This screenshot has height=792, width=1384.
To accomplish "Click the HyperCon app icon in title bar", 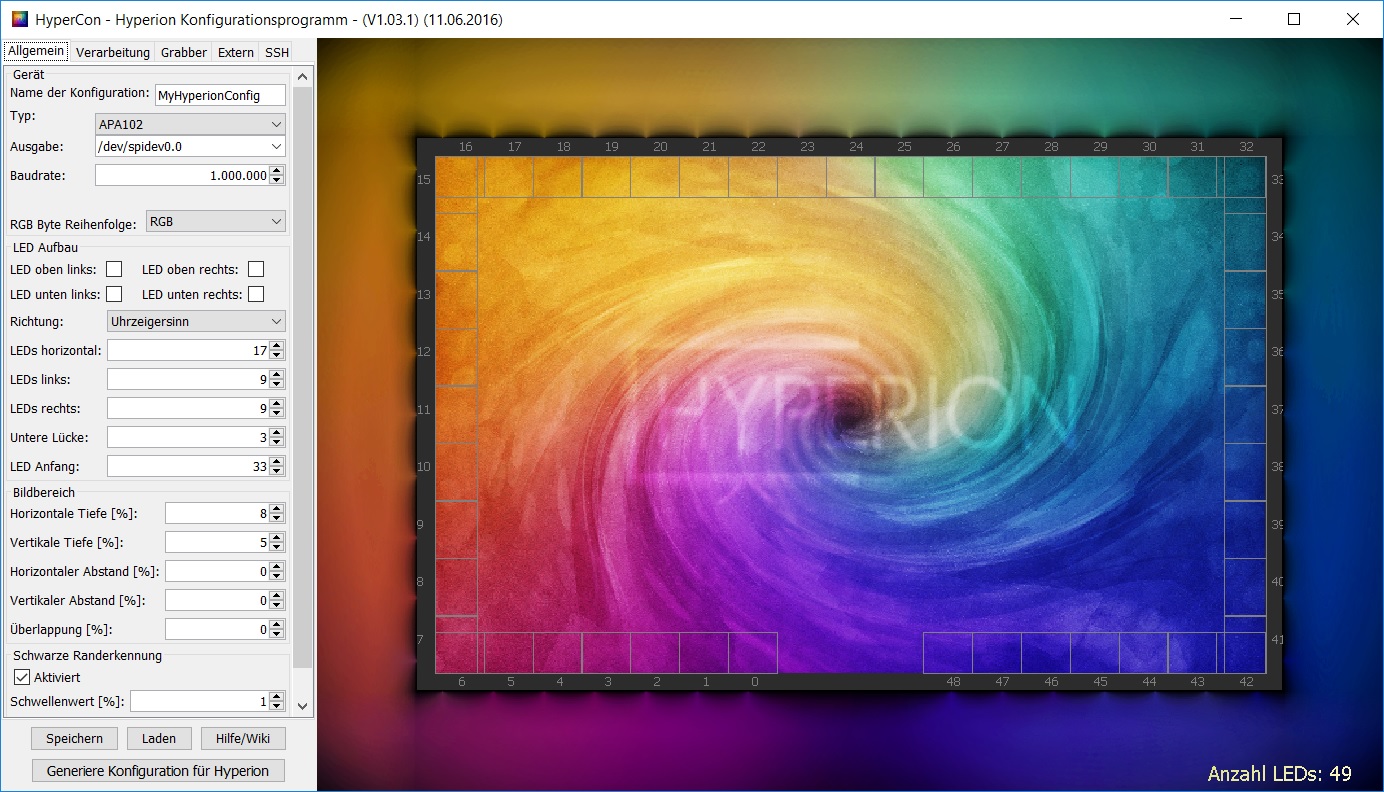I will 19,19.
